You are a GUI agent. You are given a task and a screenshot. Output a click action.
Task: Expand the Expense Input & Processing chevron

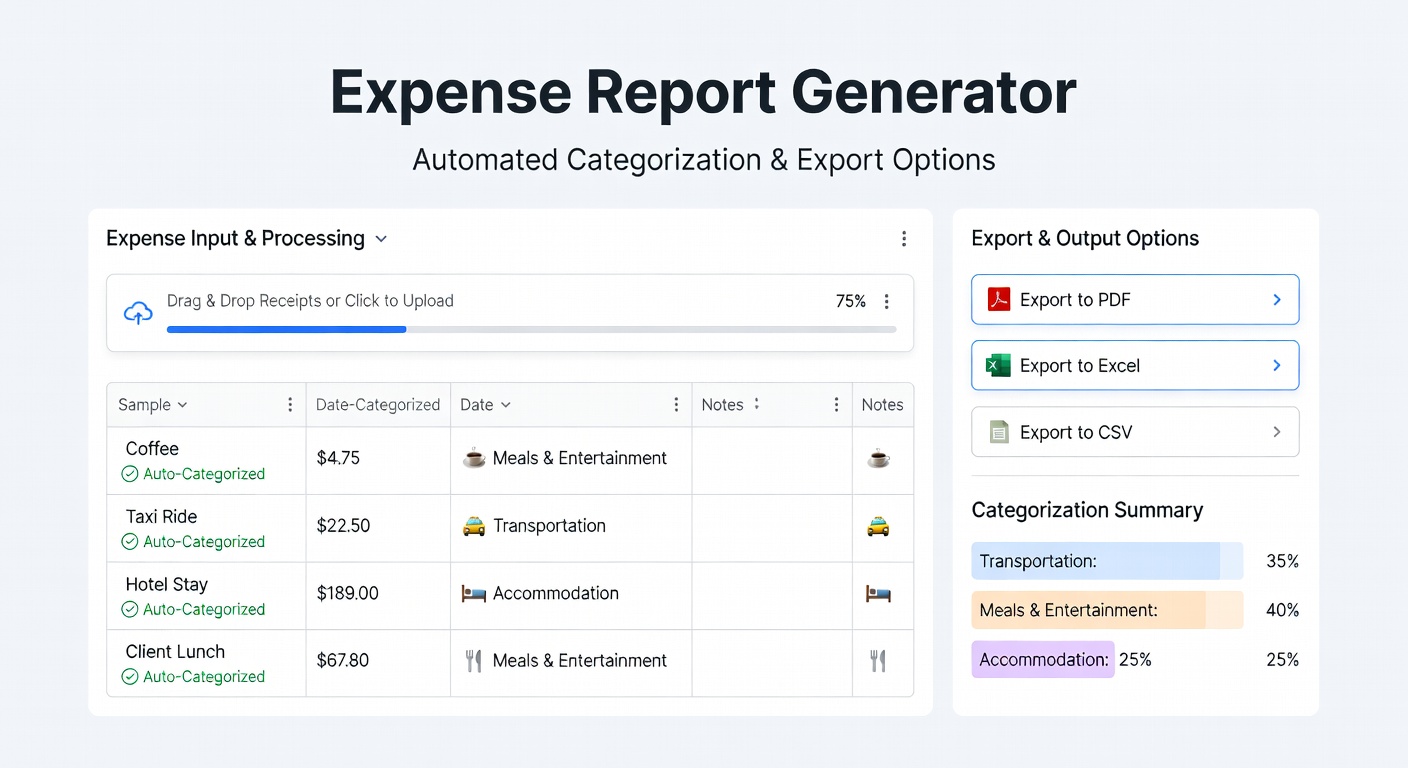[x=381, y=240]
